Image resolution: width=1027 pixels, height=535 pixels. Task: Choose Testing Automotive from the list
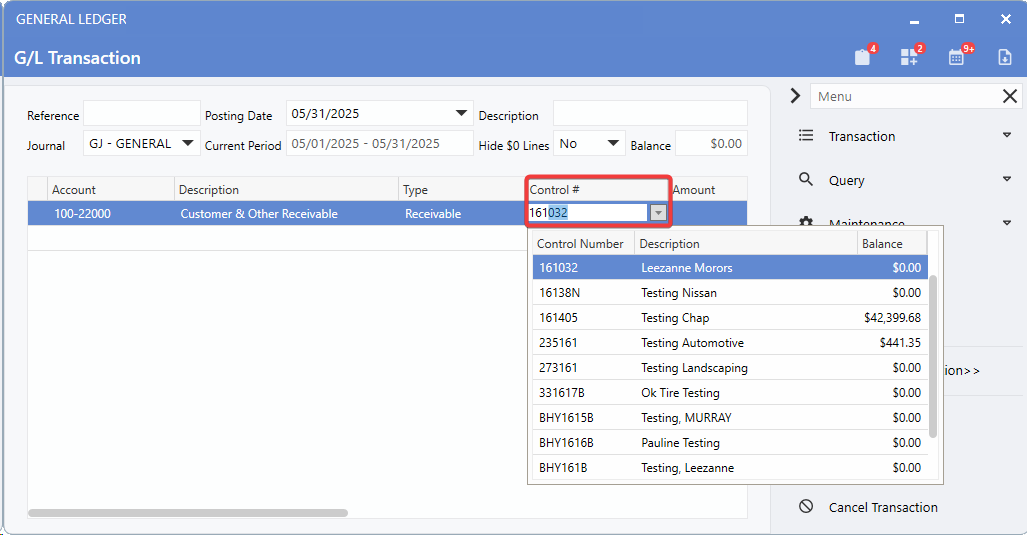pos(692,343)
